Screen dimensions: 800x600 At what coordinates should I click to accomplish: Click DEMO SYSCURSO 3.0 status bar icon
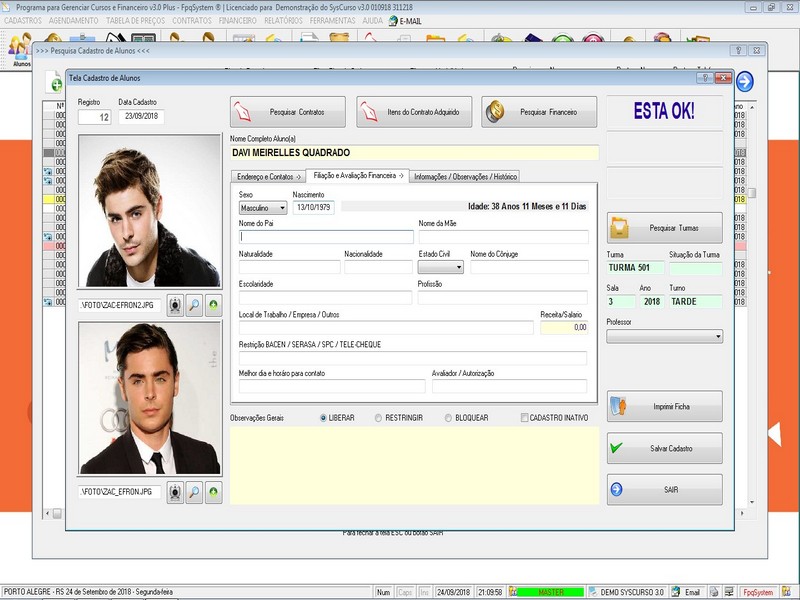tap(593, 592)
